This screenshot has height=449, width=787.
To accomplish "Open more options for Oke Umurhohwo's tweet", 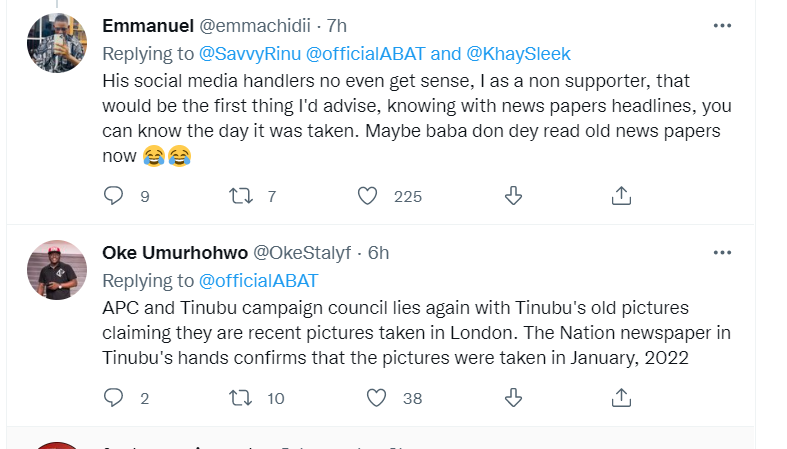I will coord(722,252).
